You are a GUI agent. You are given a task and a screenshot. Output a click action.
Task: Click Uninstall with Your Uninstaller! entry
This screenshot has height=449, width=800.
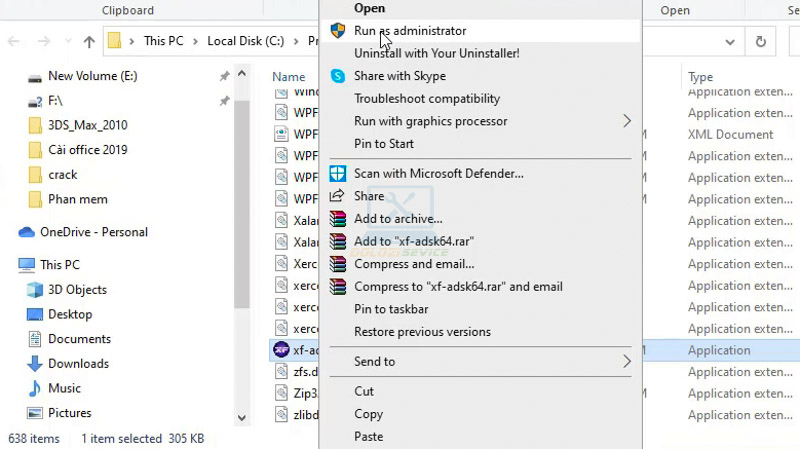480,53
